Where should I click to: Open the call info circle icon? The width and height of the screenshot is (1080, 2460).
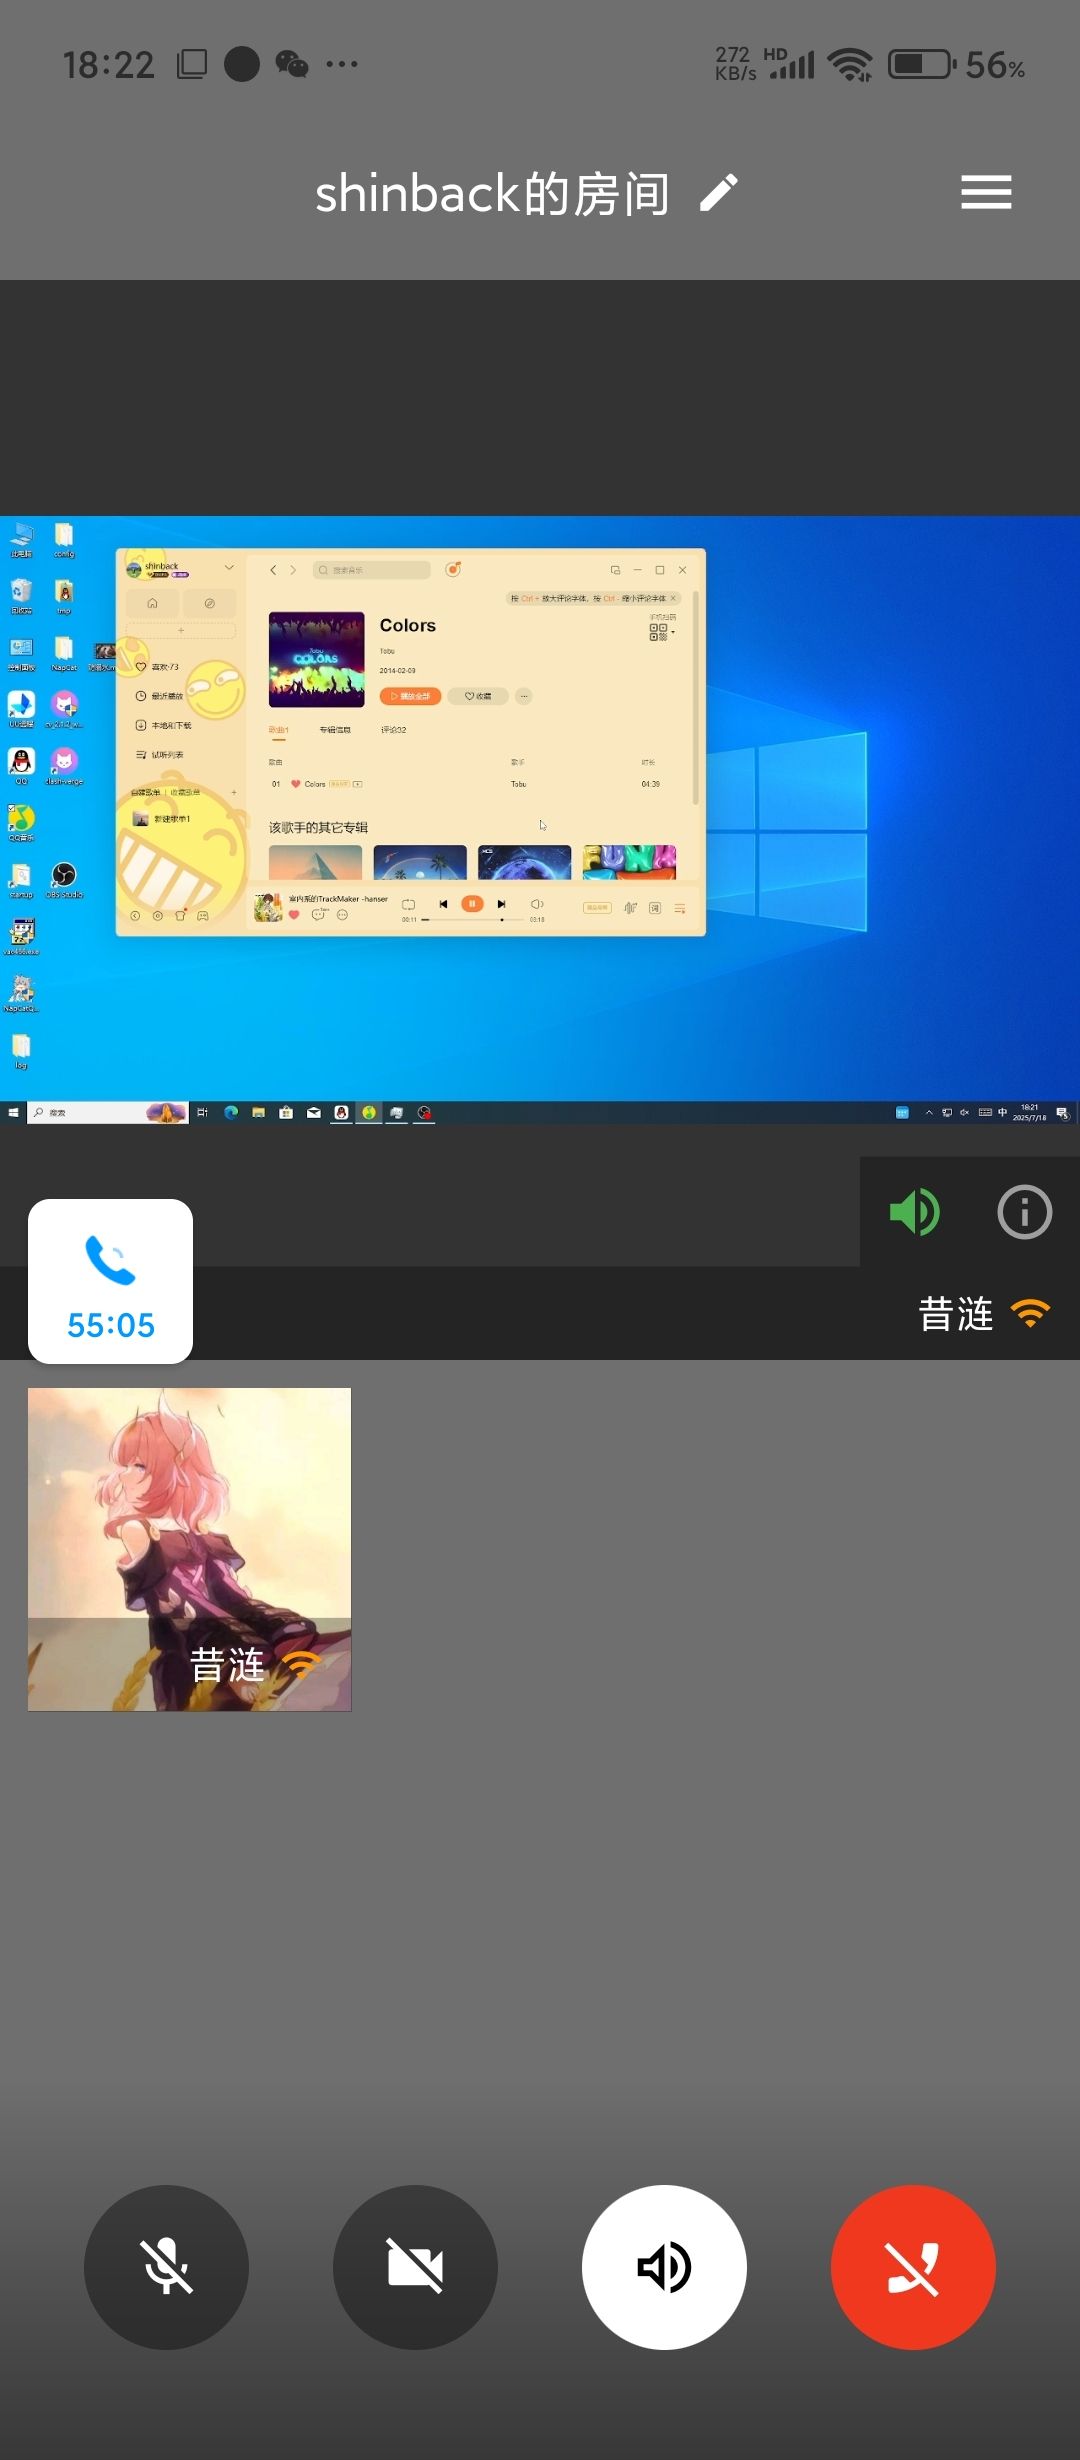(1024, 1213)
